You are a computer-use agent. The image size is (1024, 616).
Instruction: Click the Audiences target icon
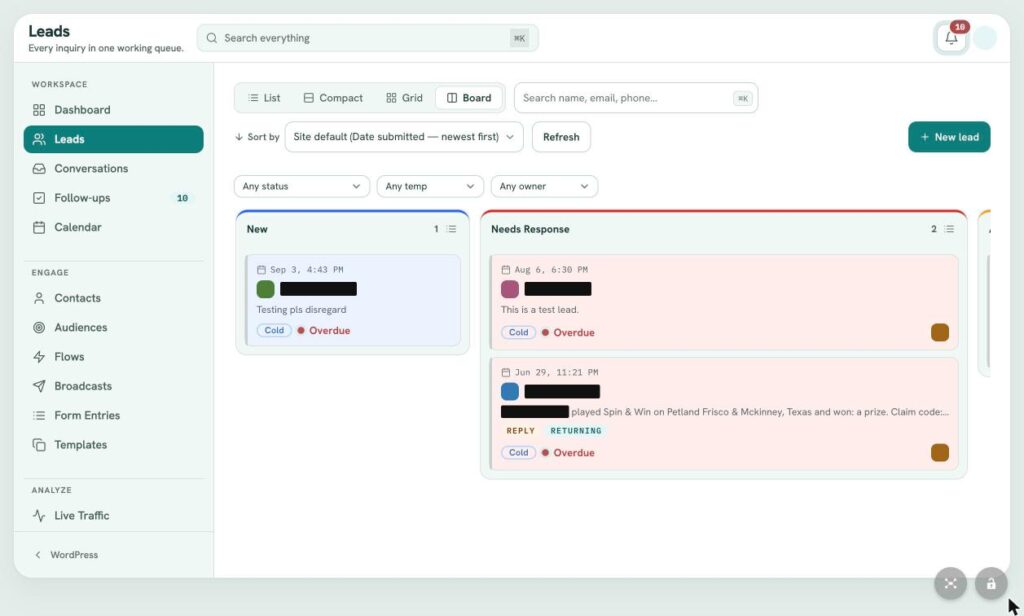point(39,327)
